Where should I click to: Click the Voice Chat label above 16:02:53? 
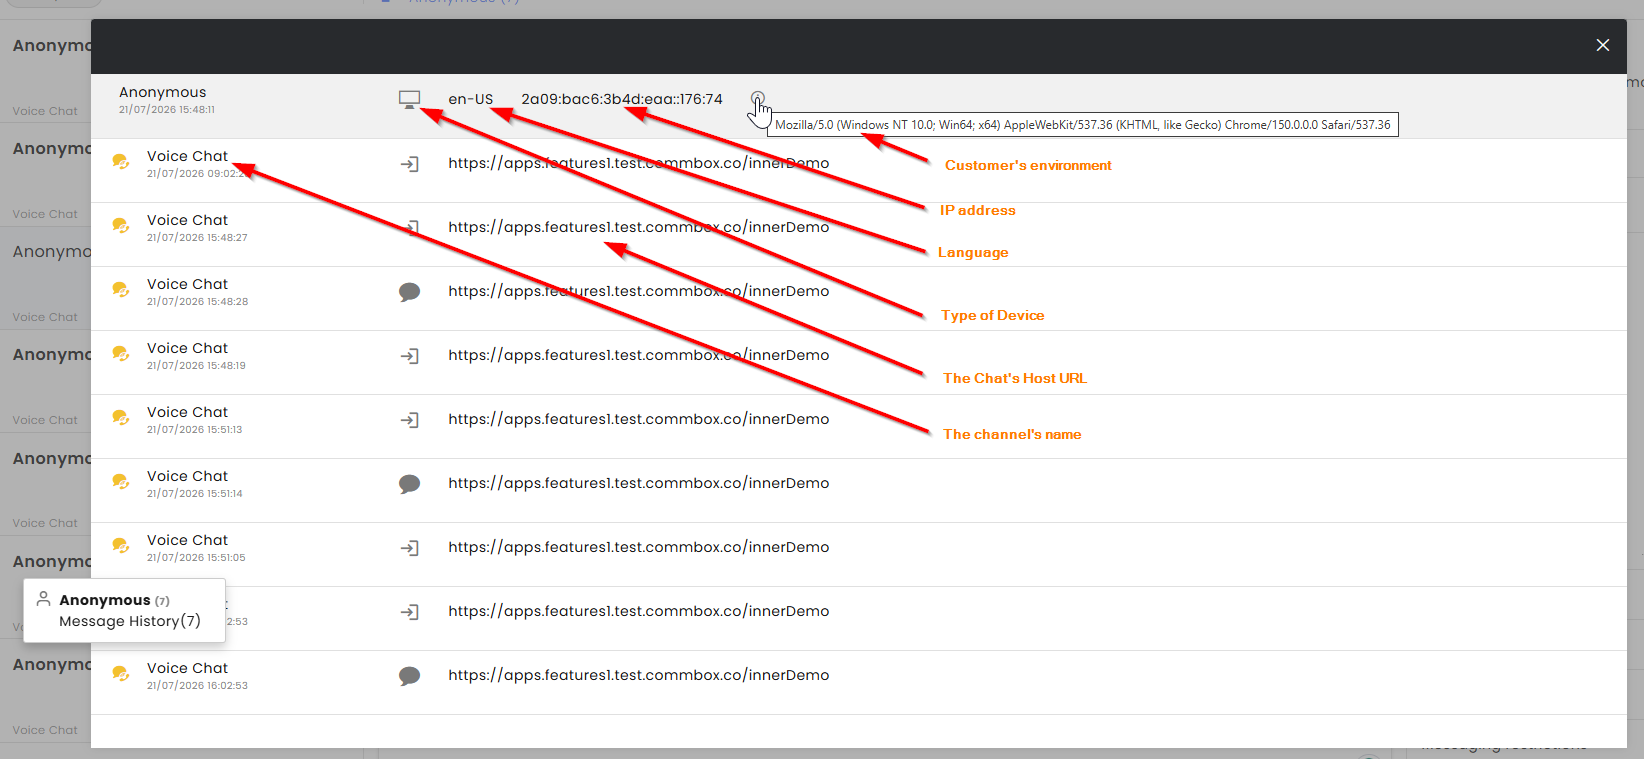coord(187,668)
